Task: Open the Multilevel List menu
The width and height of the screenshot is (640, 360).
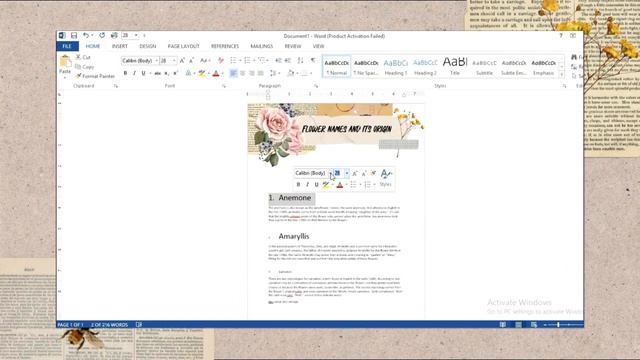Action: (x=261, y=60)
